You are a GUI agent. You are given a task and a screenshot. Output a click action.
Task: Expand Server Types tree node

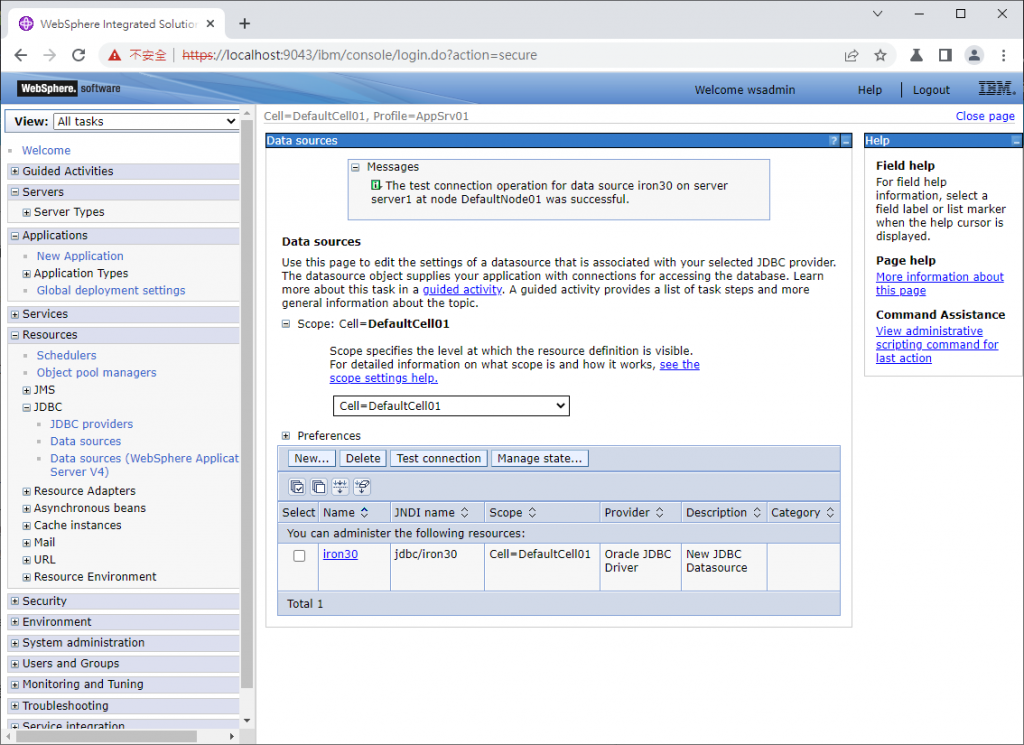pos(27,212)
